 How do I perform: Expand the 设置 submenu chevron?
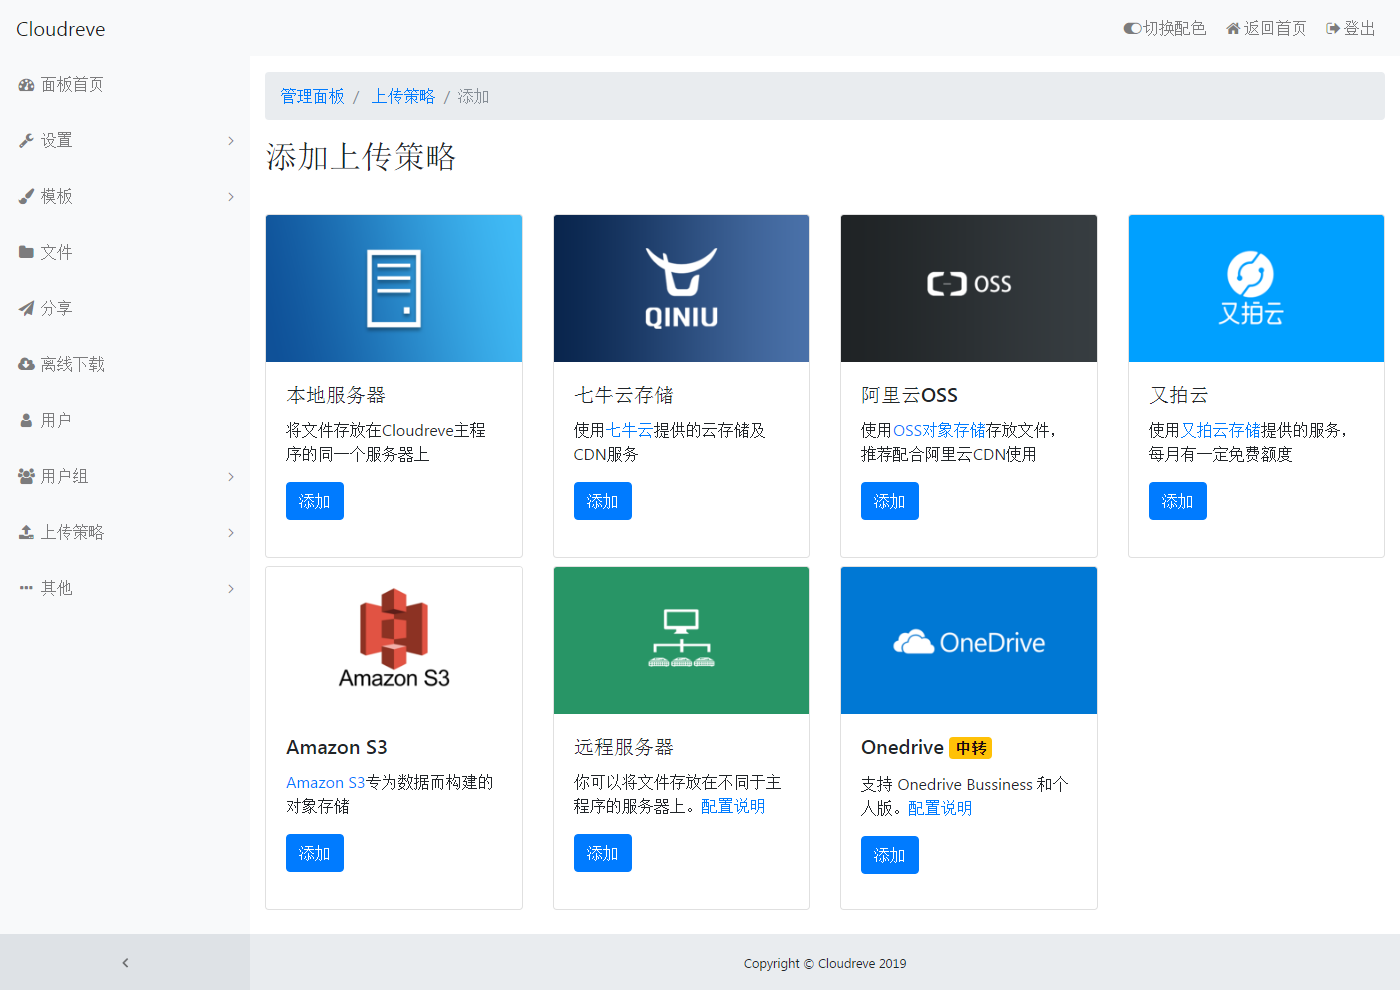(x=231, y=141)
